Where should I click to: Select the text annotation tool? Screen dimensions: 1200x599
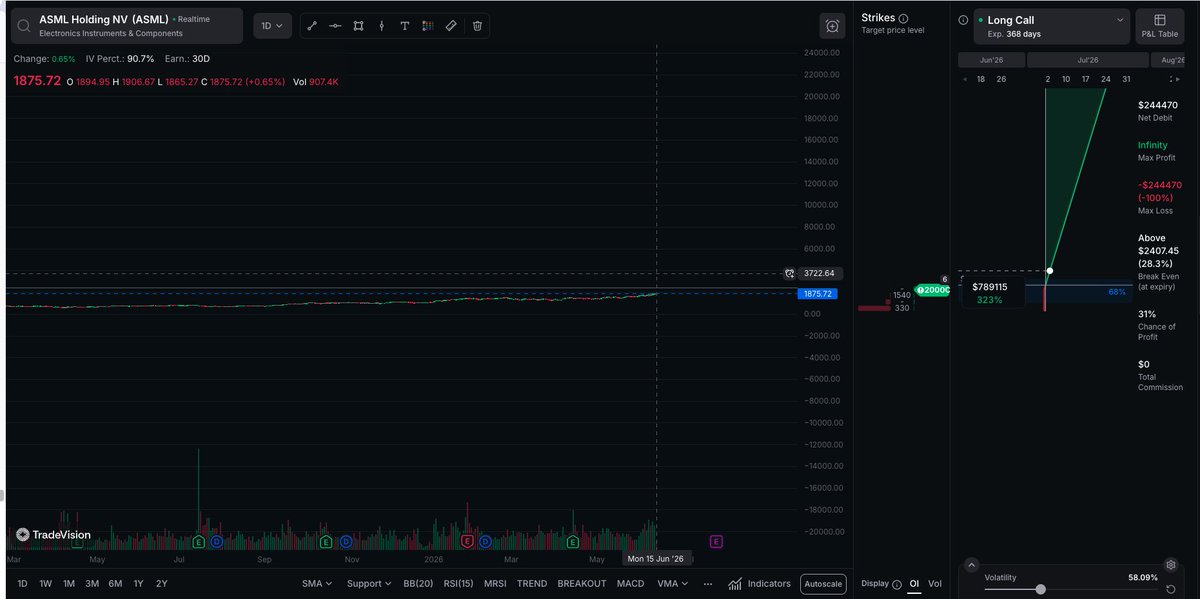pos(404,26)
